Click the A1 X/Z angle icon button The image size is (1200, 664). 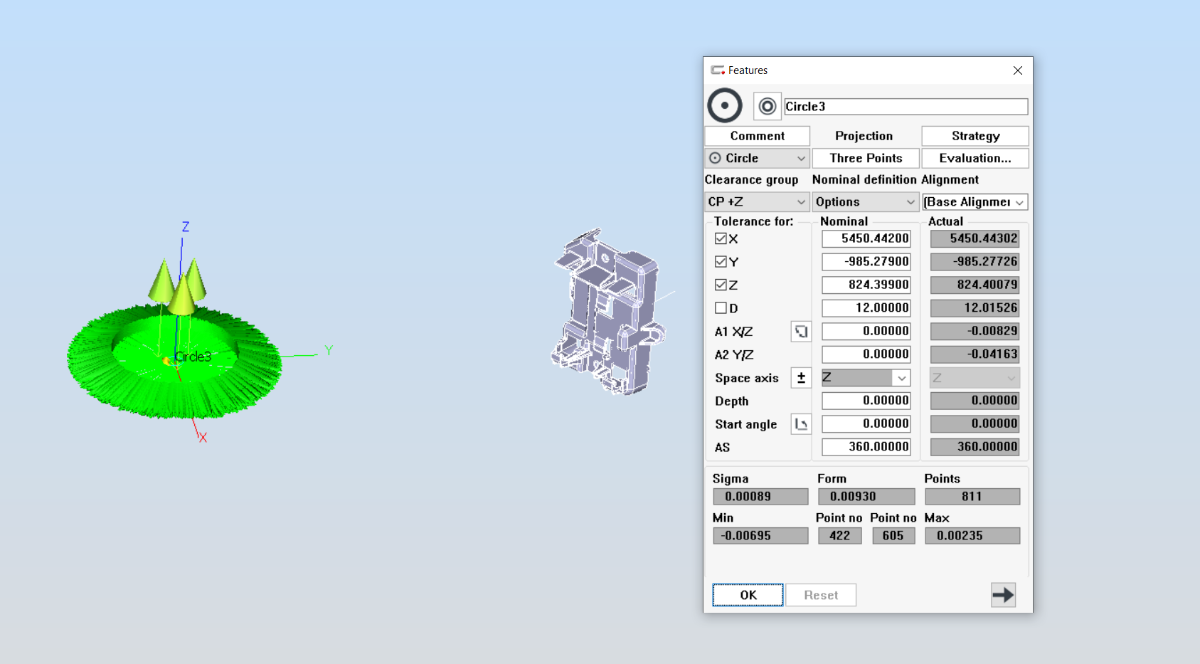pos(800,332)
